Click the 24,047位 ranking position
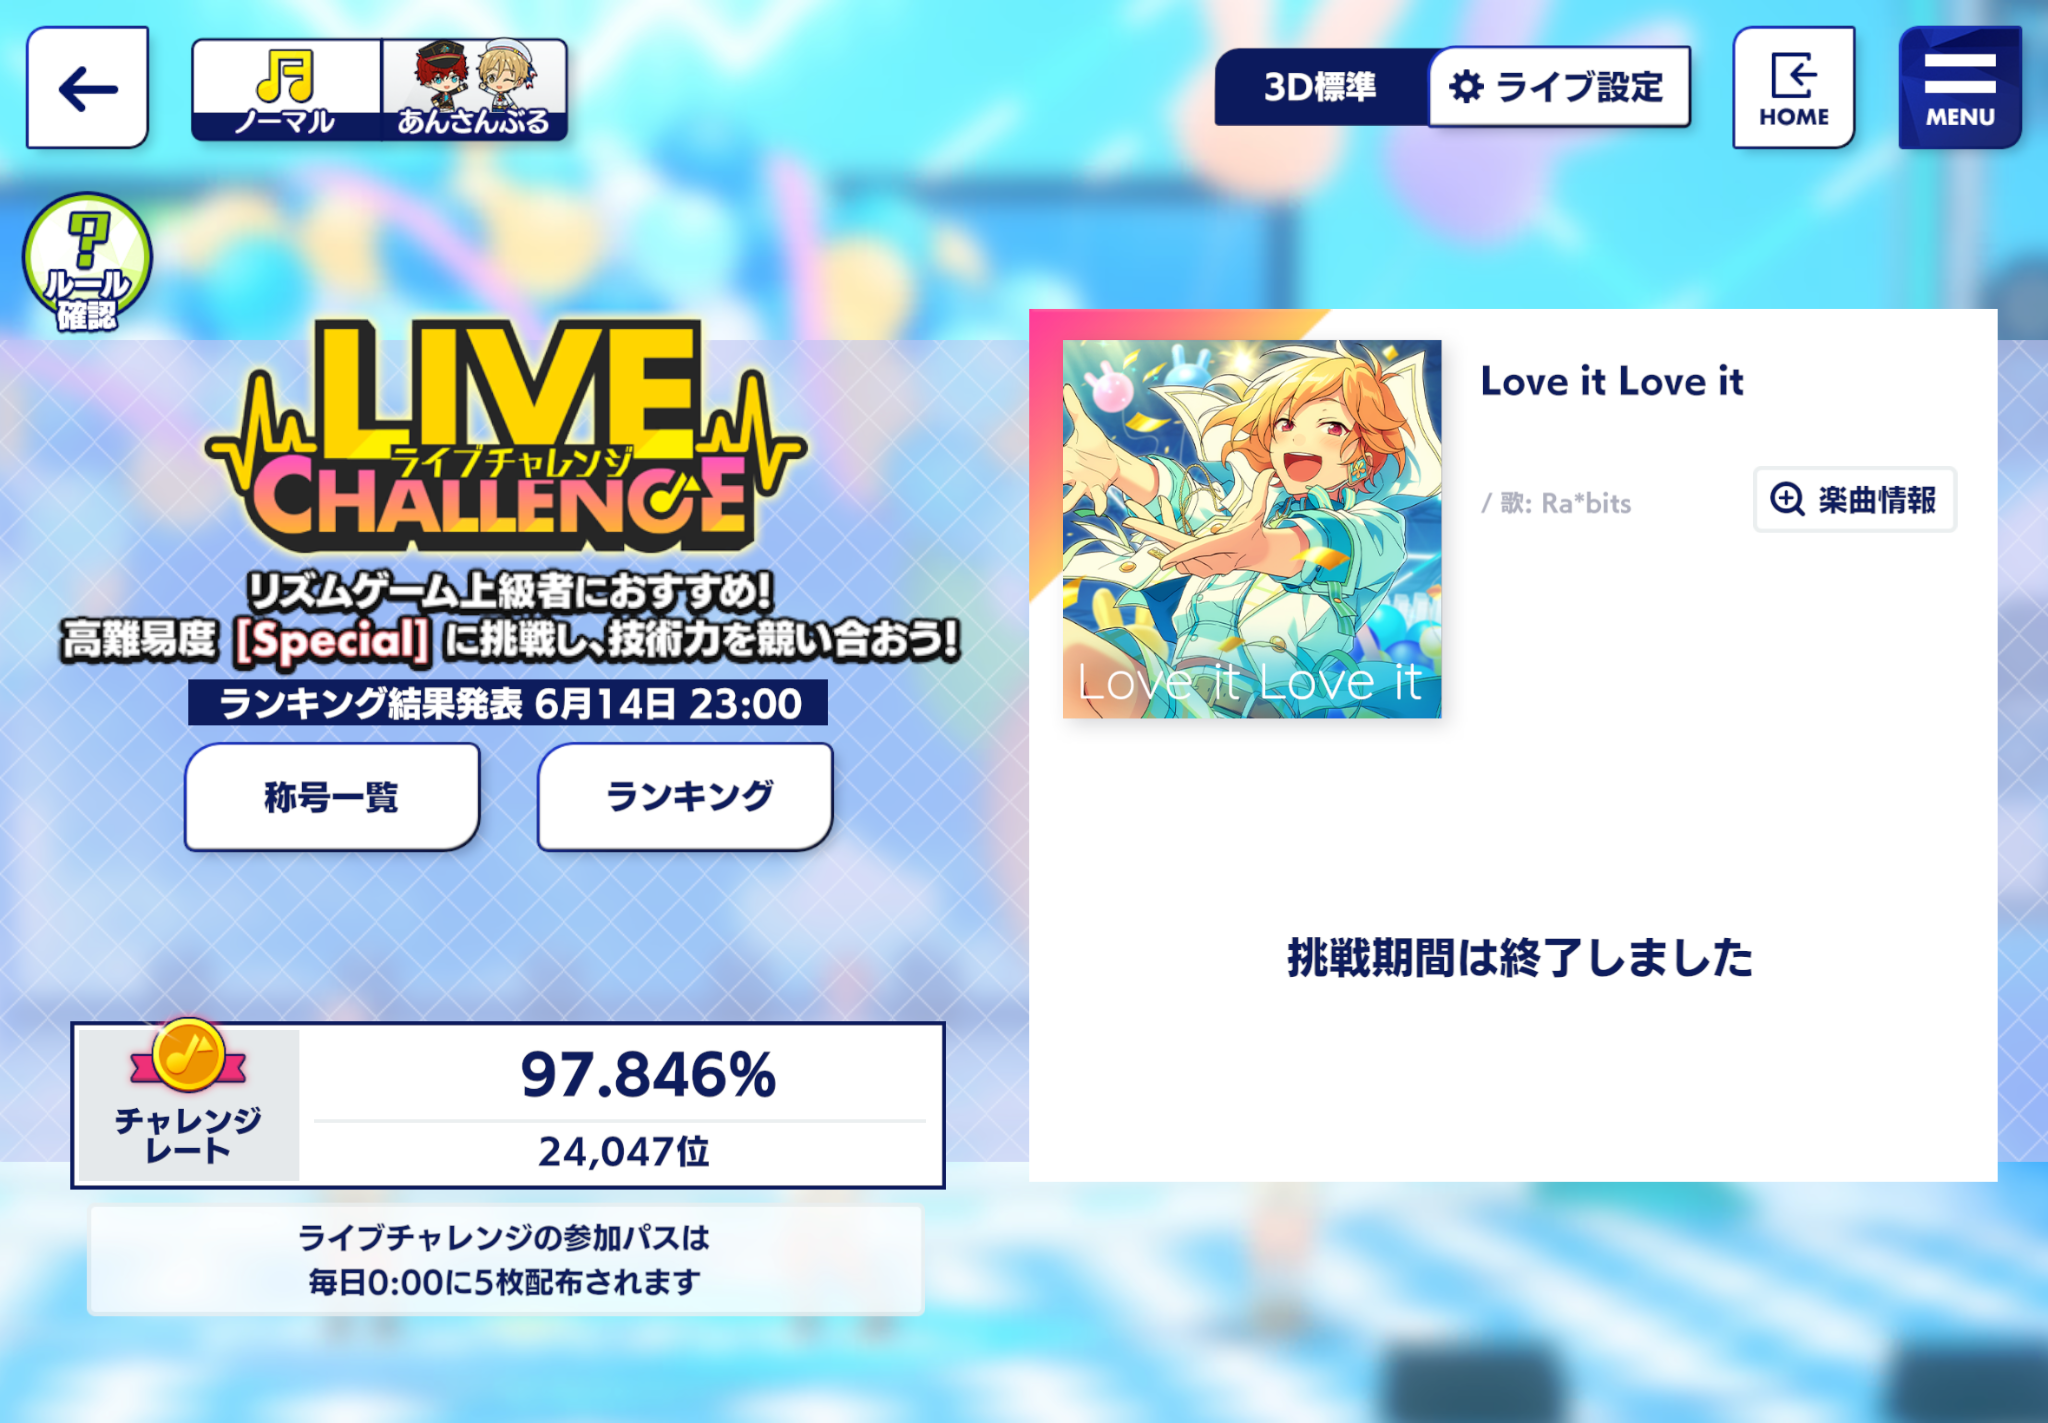2048x1423 pixels. [x=624, y=1152]
